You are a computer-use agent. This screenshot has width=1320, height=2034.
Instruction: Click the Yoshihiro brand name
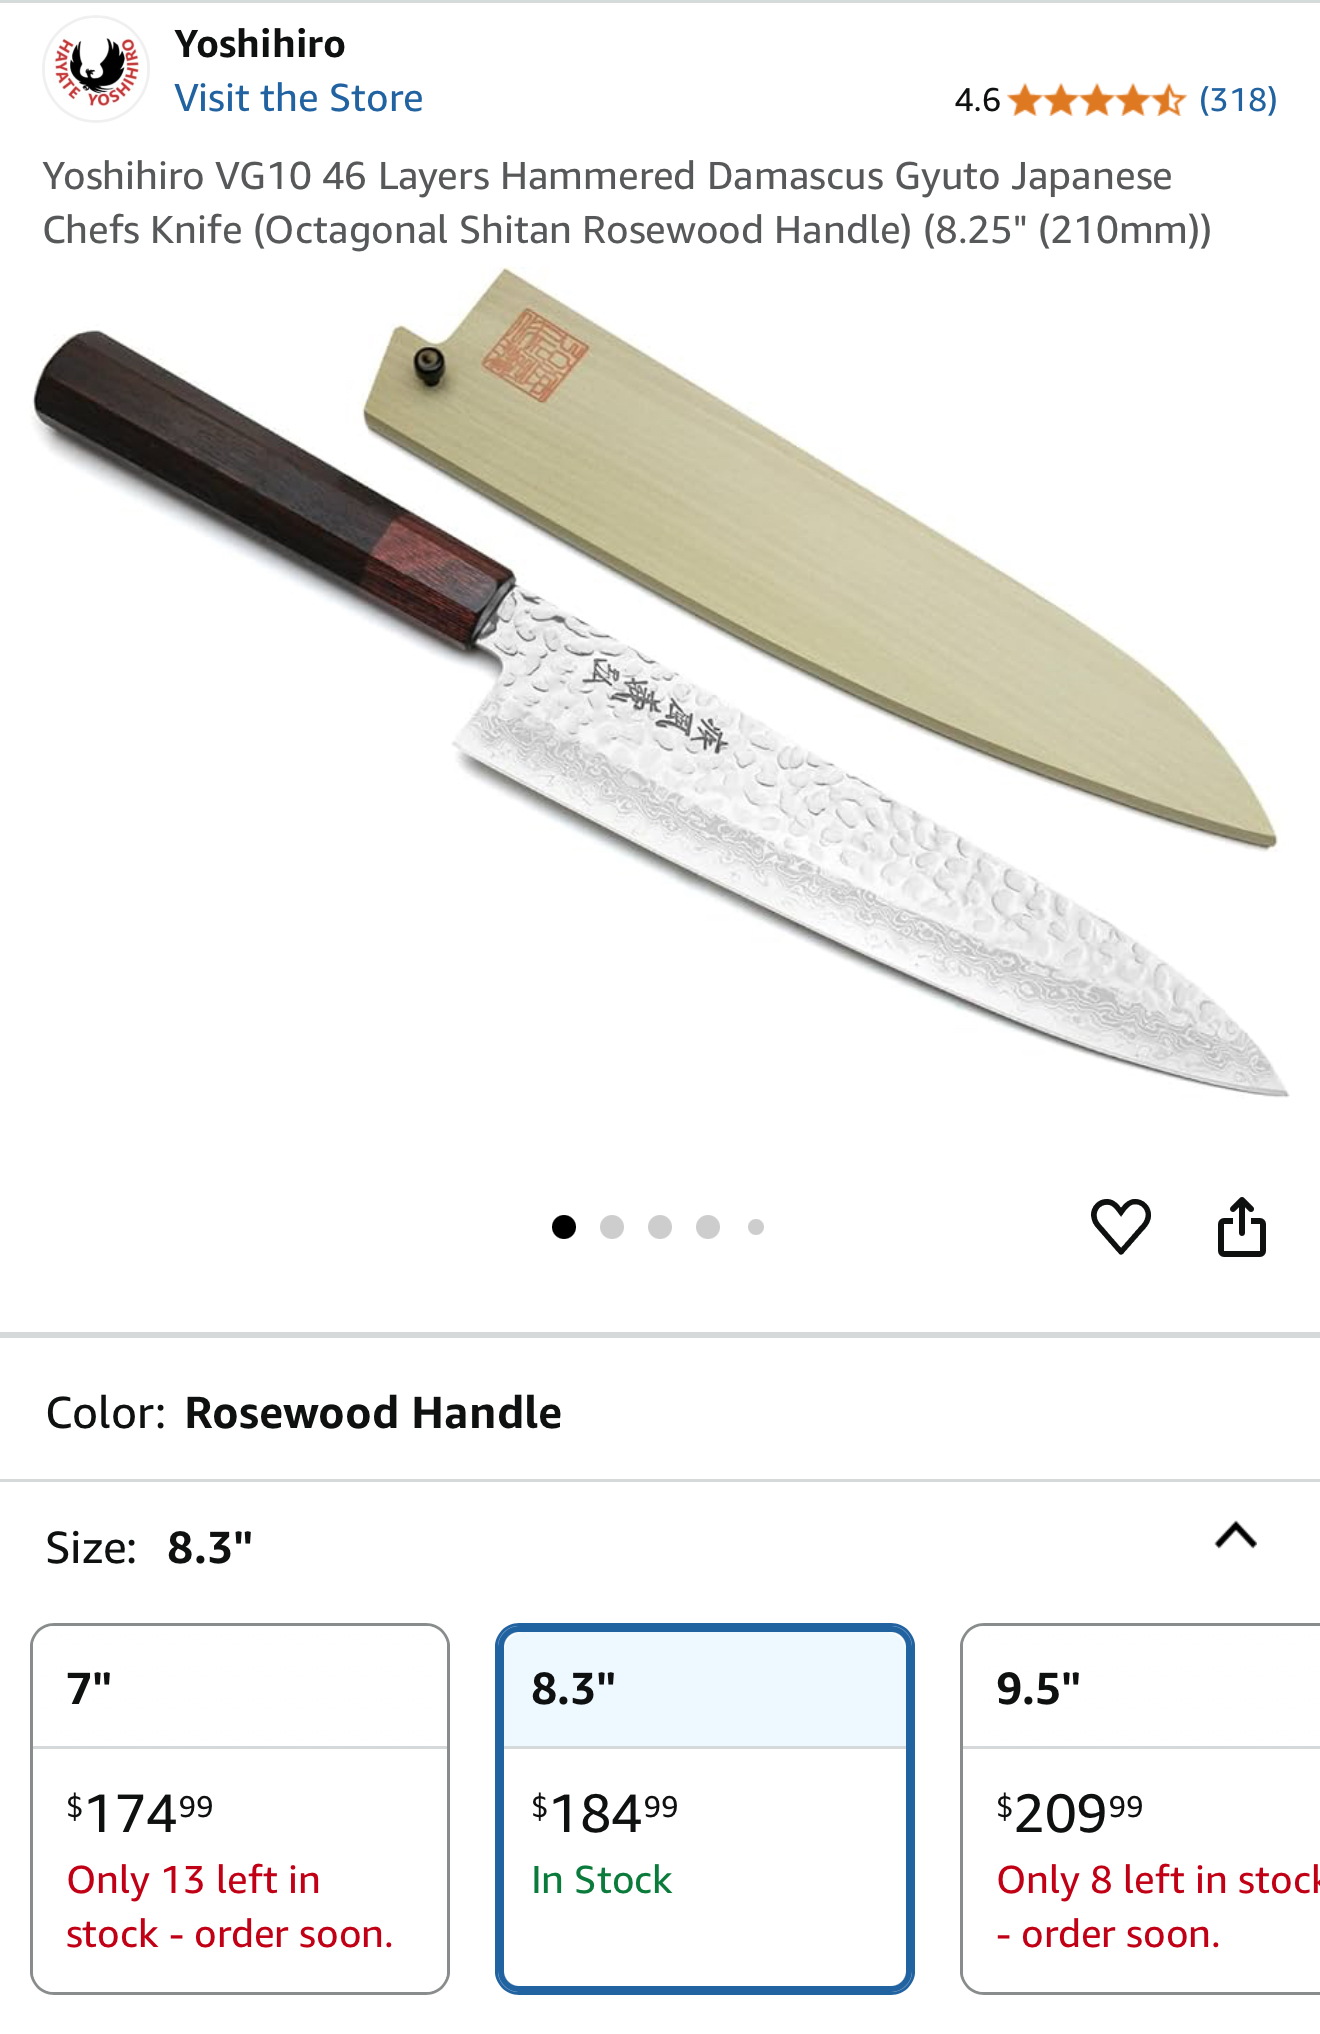(260, 44)
